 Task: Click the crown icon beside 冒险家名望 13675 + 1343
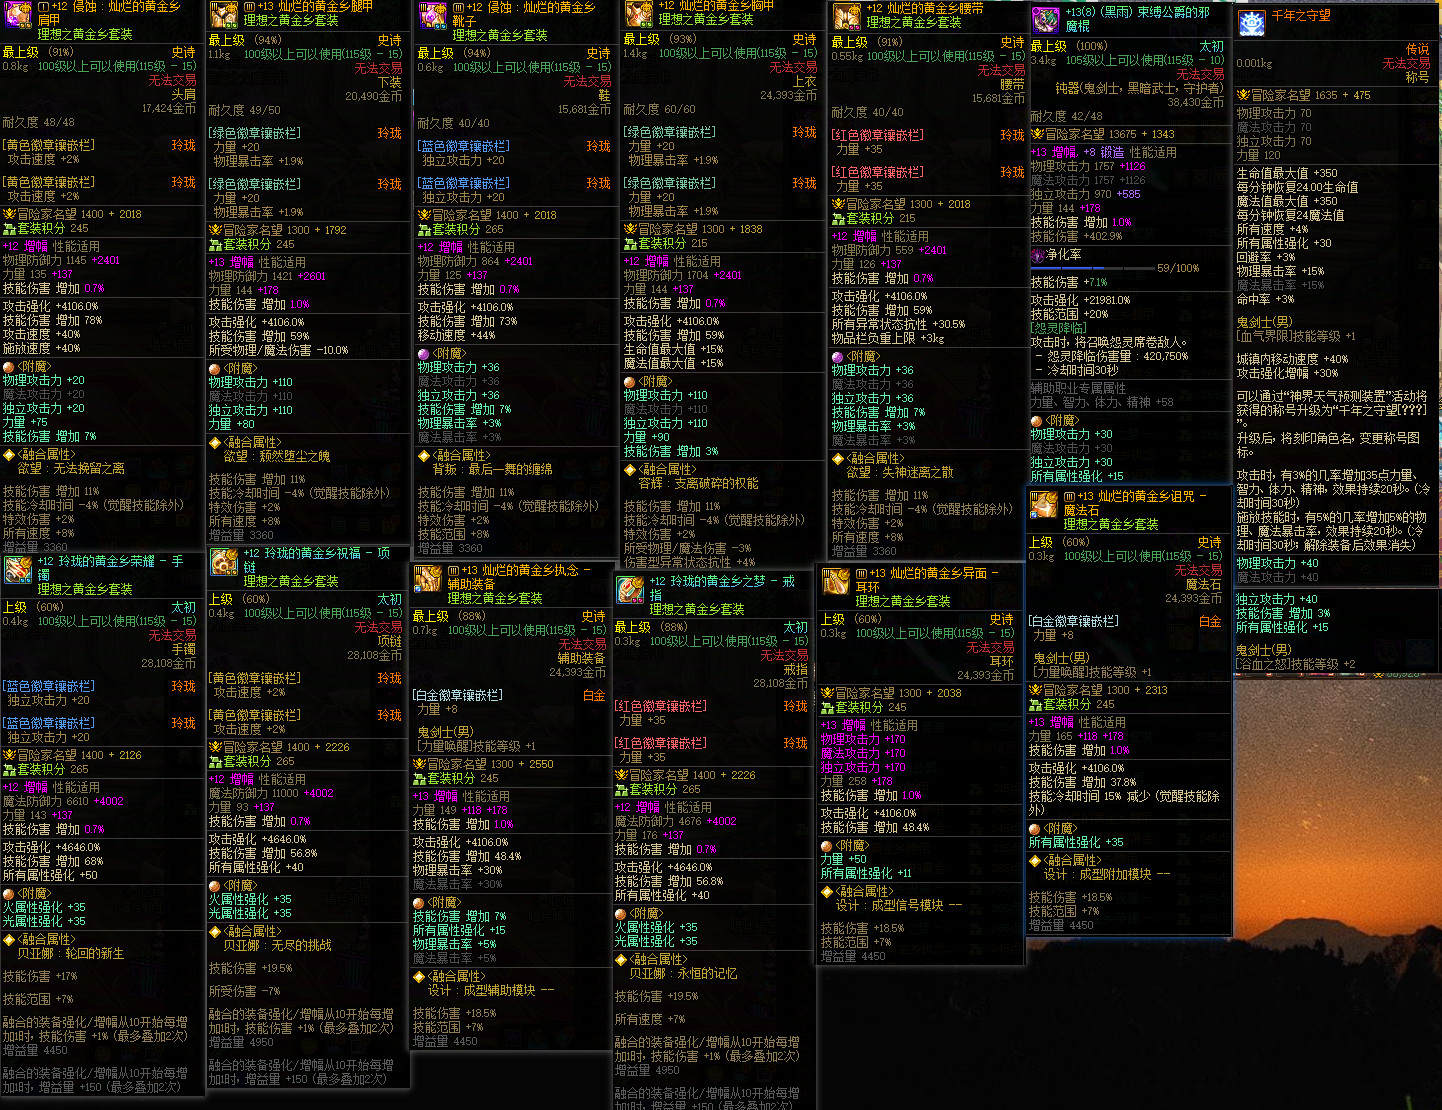point(1038,134)
